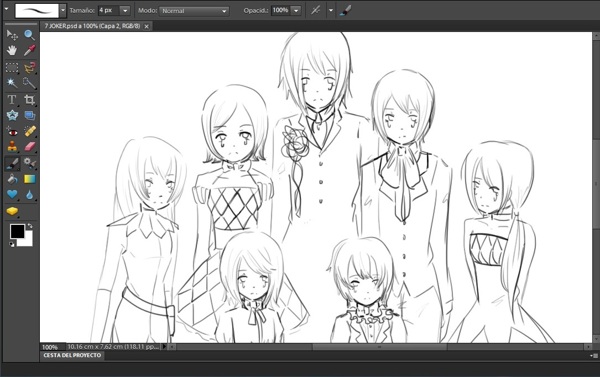Select the Move tool

click(12, 35)
